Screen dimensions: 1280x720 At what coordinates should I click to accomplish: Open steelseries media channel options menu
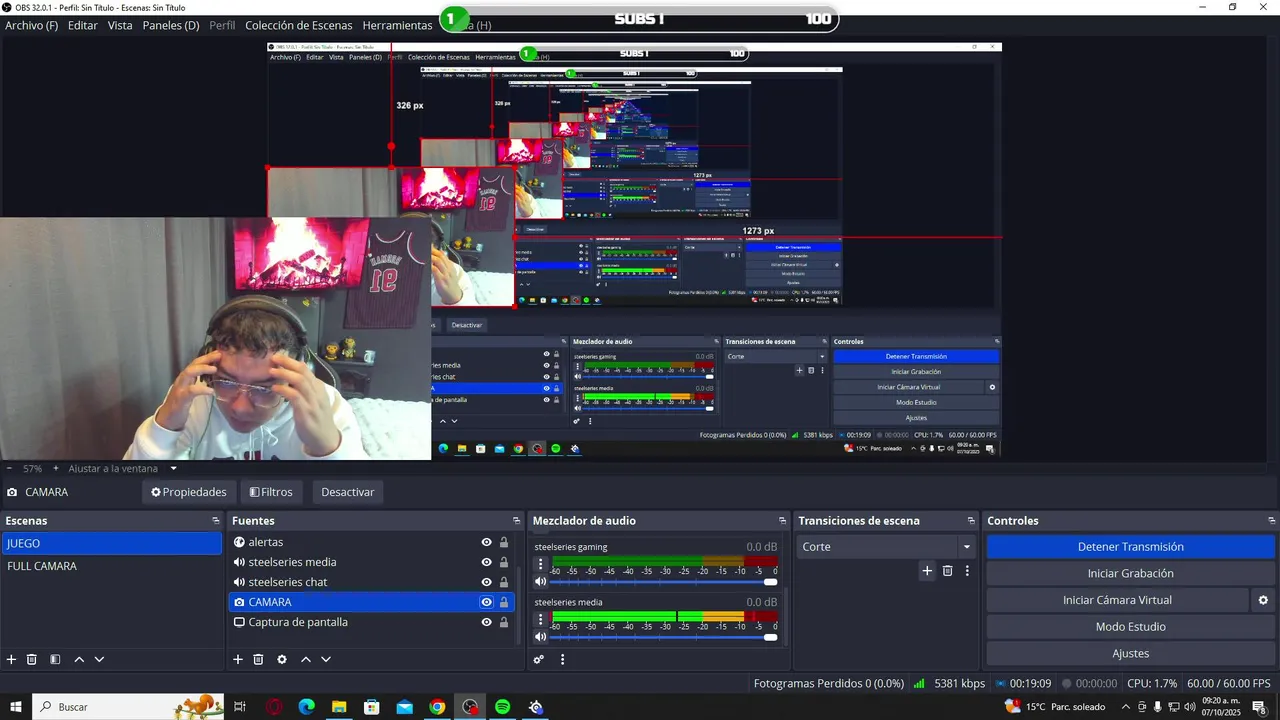(541, 619)
